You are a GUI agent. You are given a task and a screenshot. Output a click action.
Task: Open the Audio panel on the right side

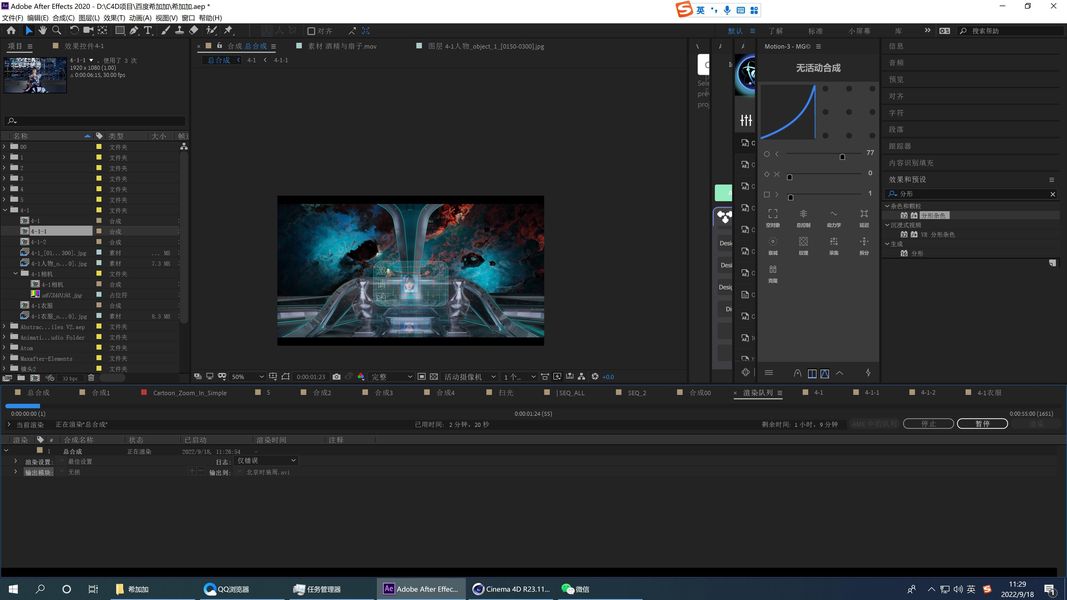point(896,63)
